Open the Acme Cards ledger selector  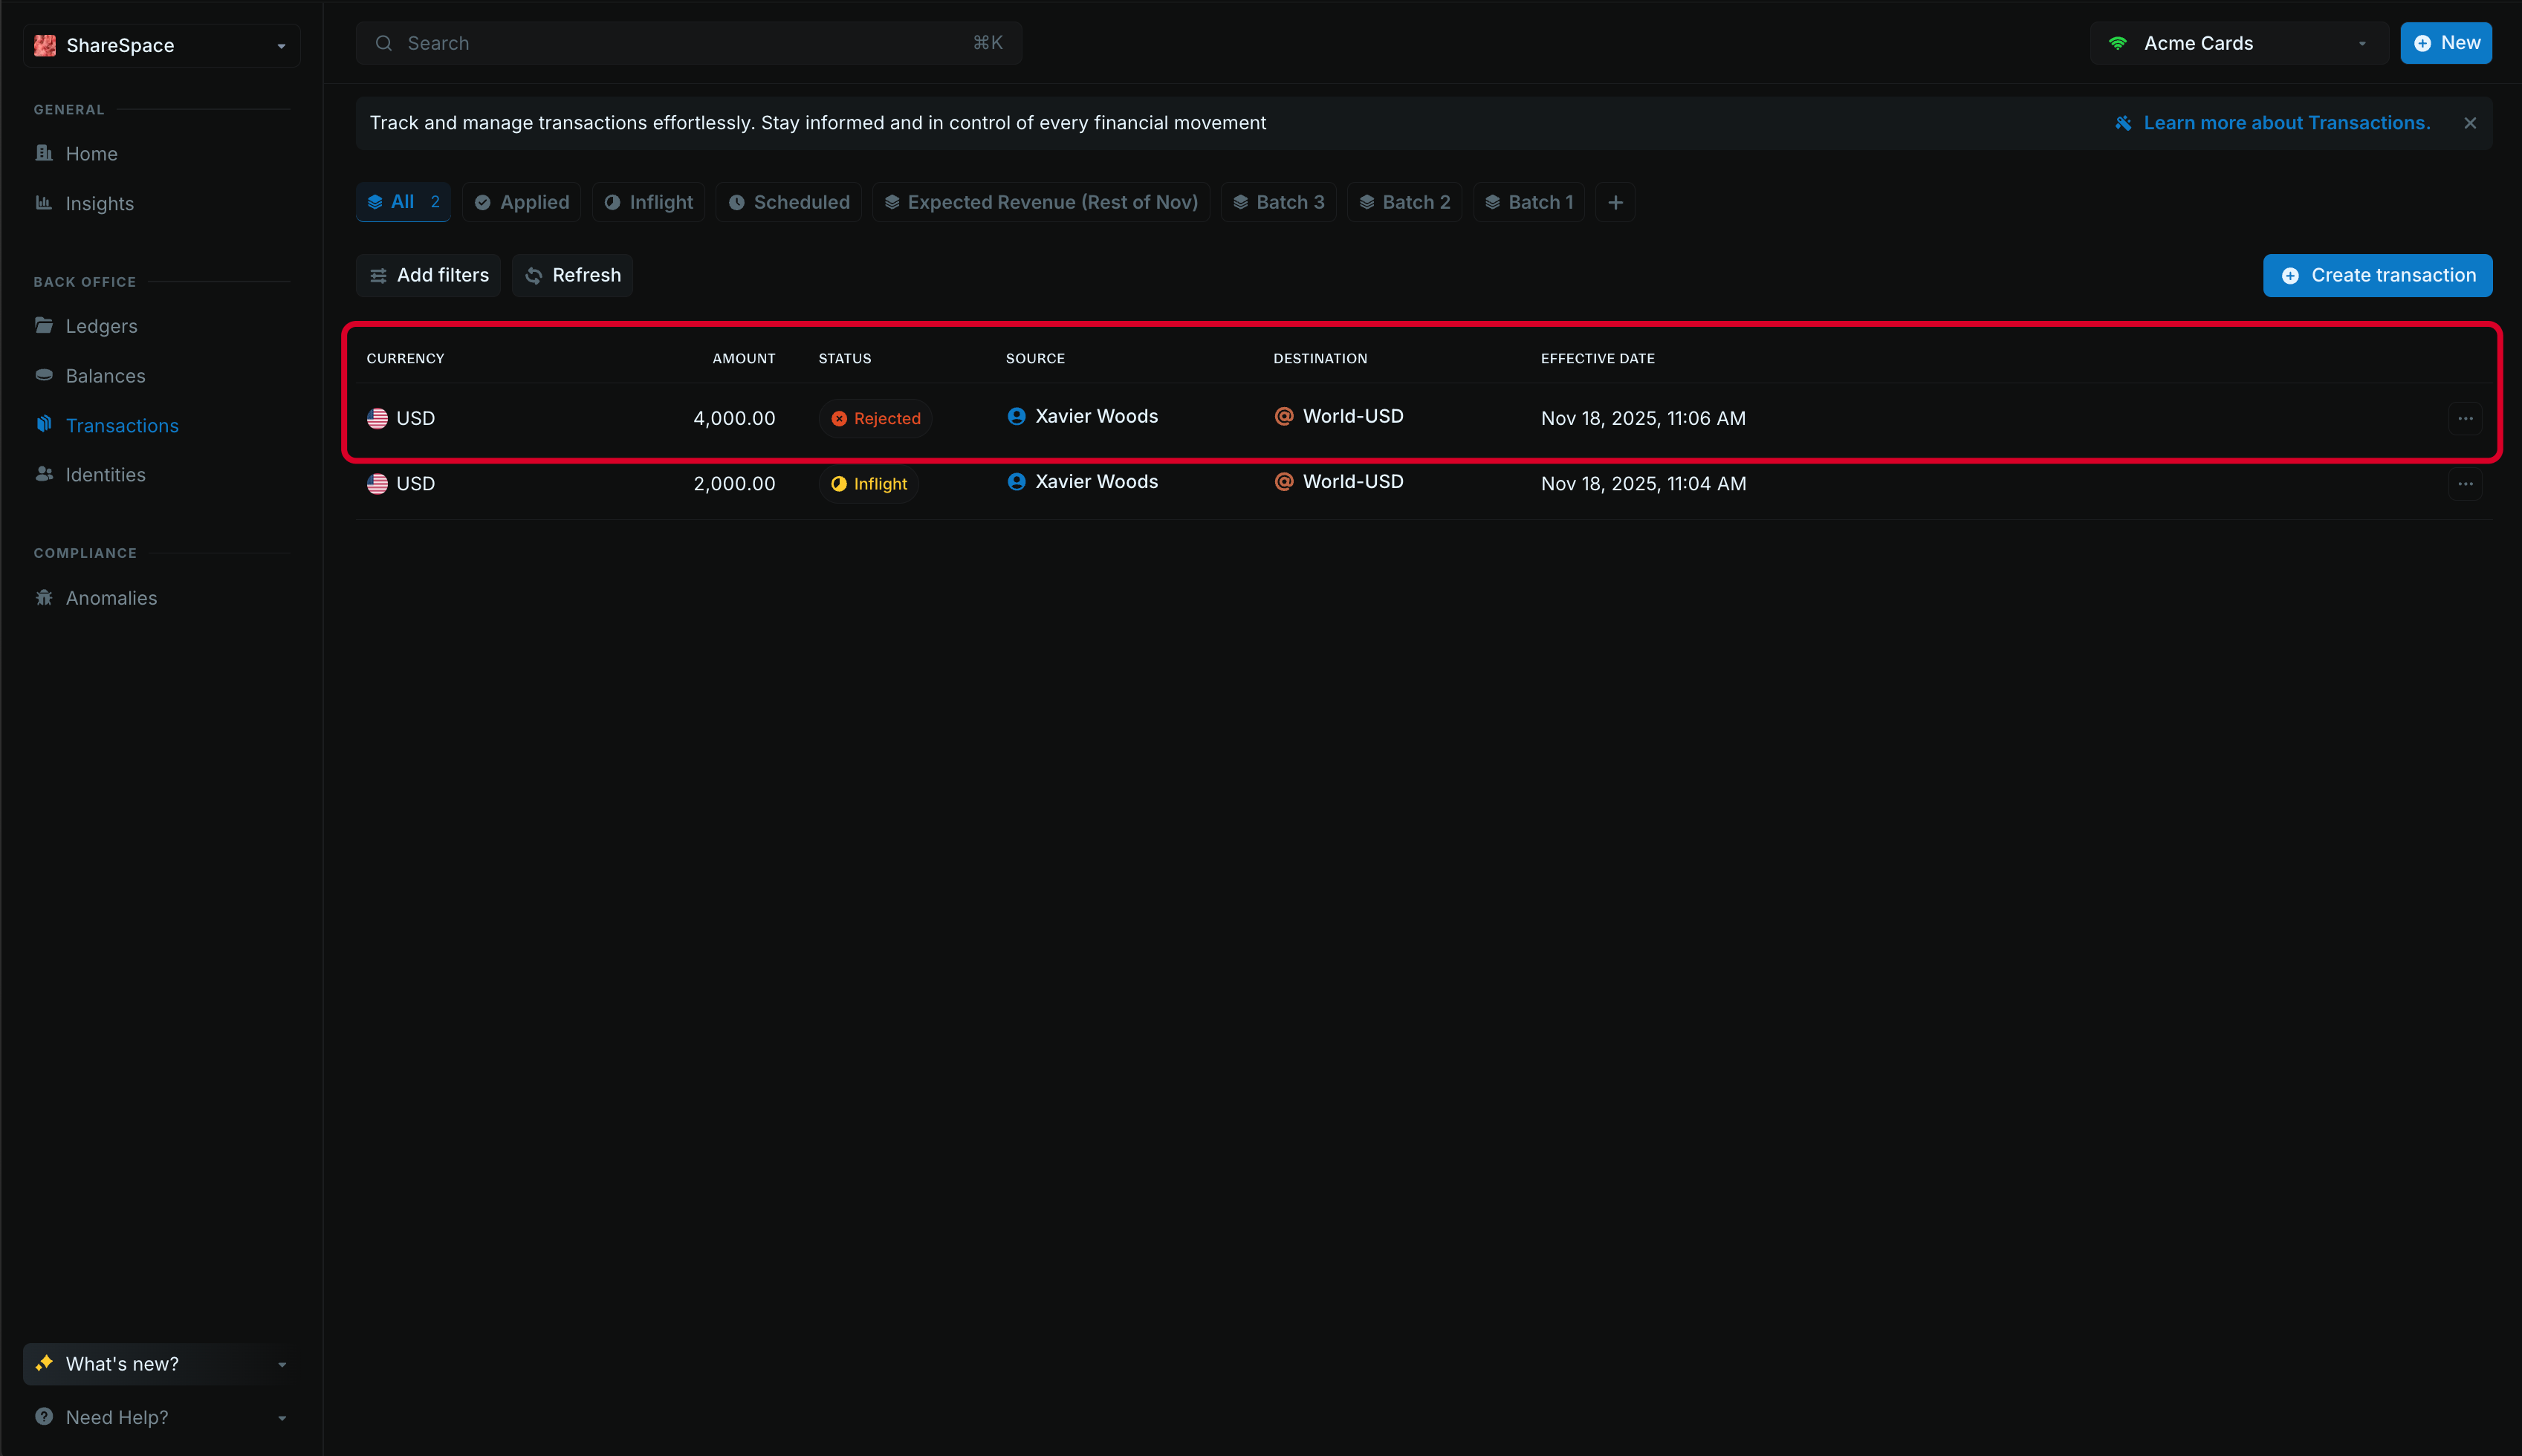2238,43
